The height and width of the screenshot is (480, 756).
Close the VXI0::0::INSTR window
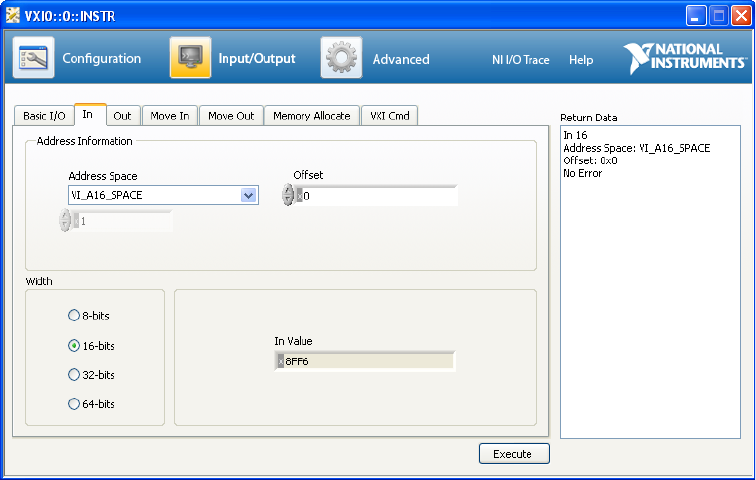(741, 15)
